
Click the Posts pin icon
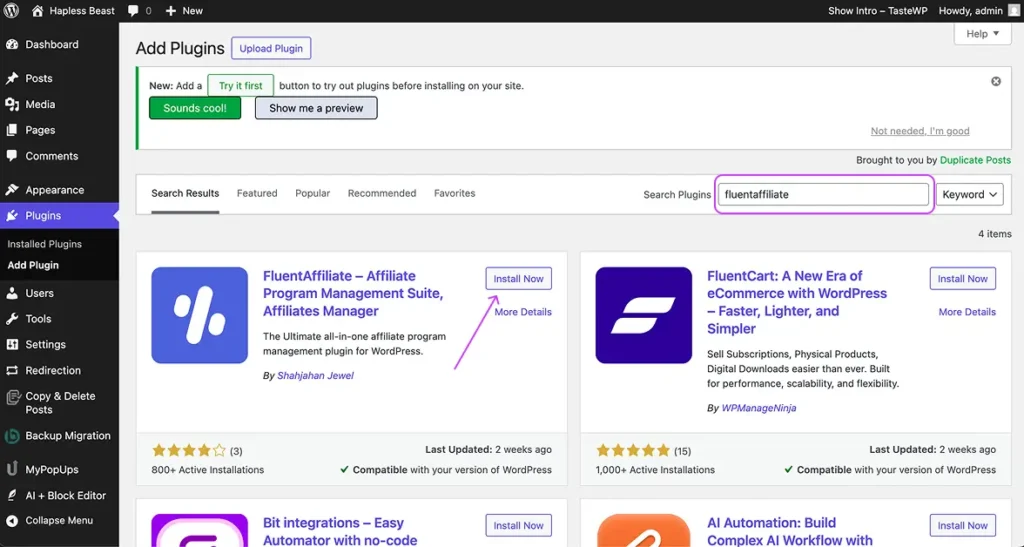coord(12,78)
